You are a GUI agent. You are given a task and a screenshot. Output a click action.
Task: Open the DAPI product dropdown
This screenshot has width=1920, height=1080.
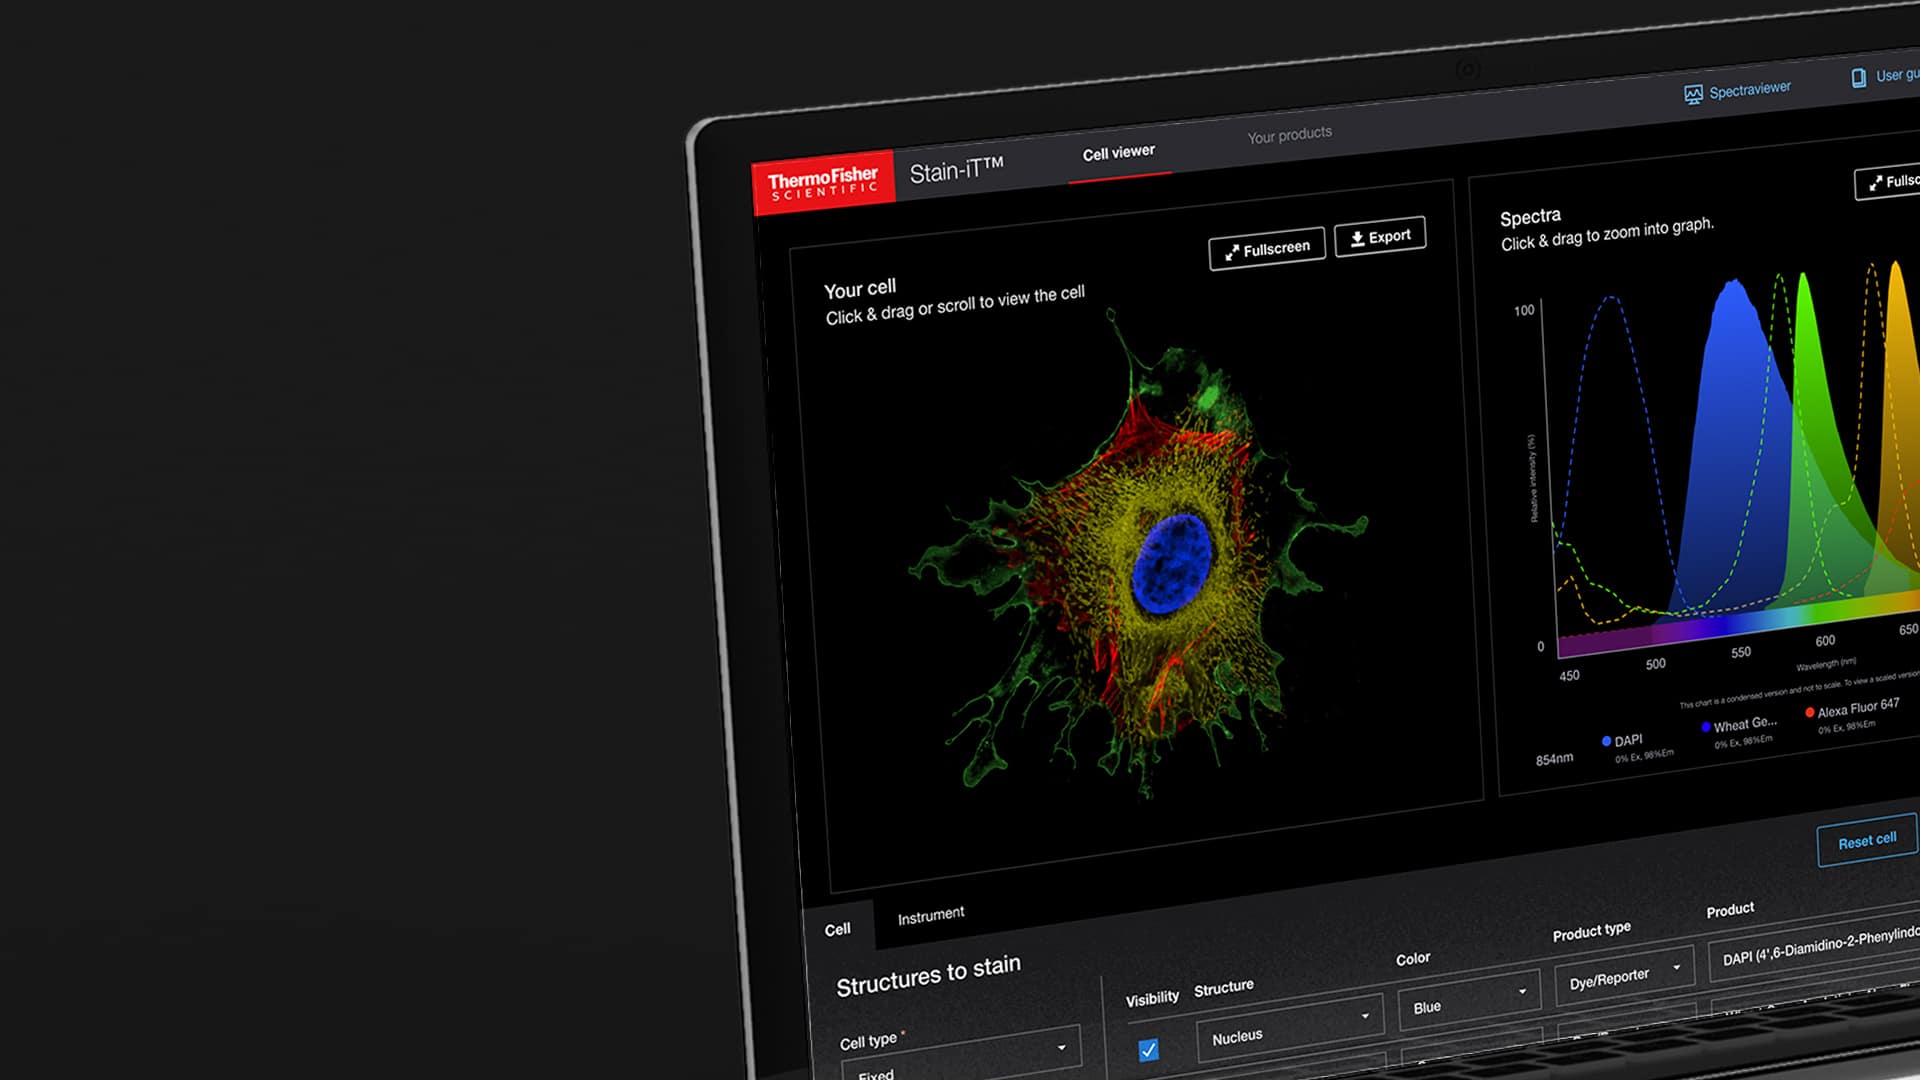(x=1814, y=945)
